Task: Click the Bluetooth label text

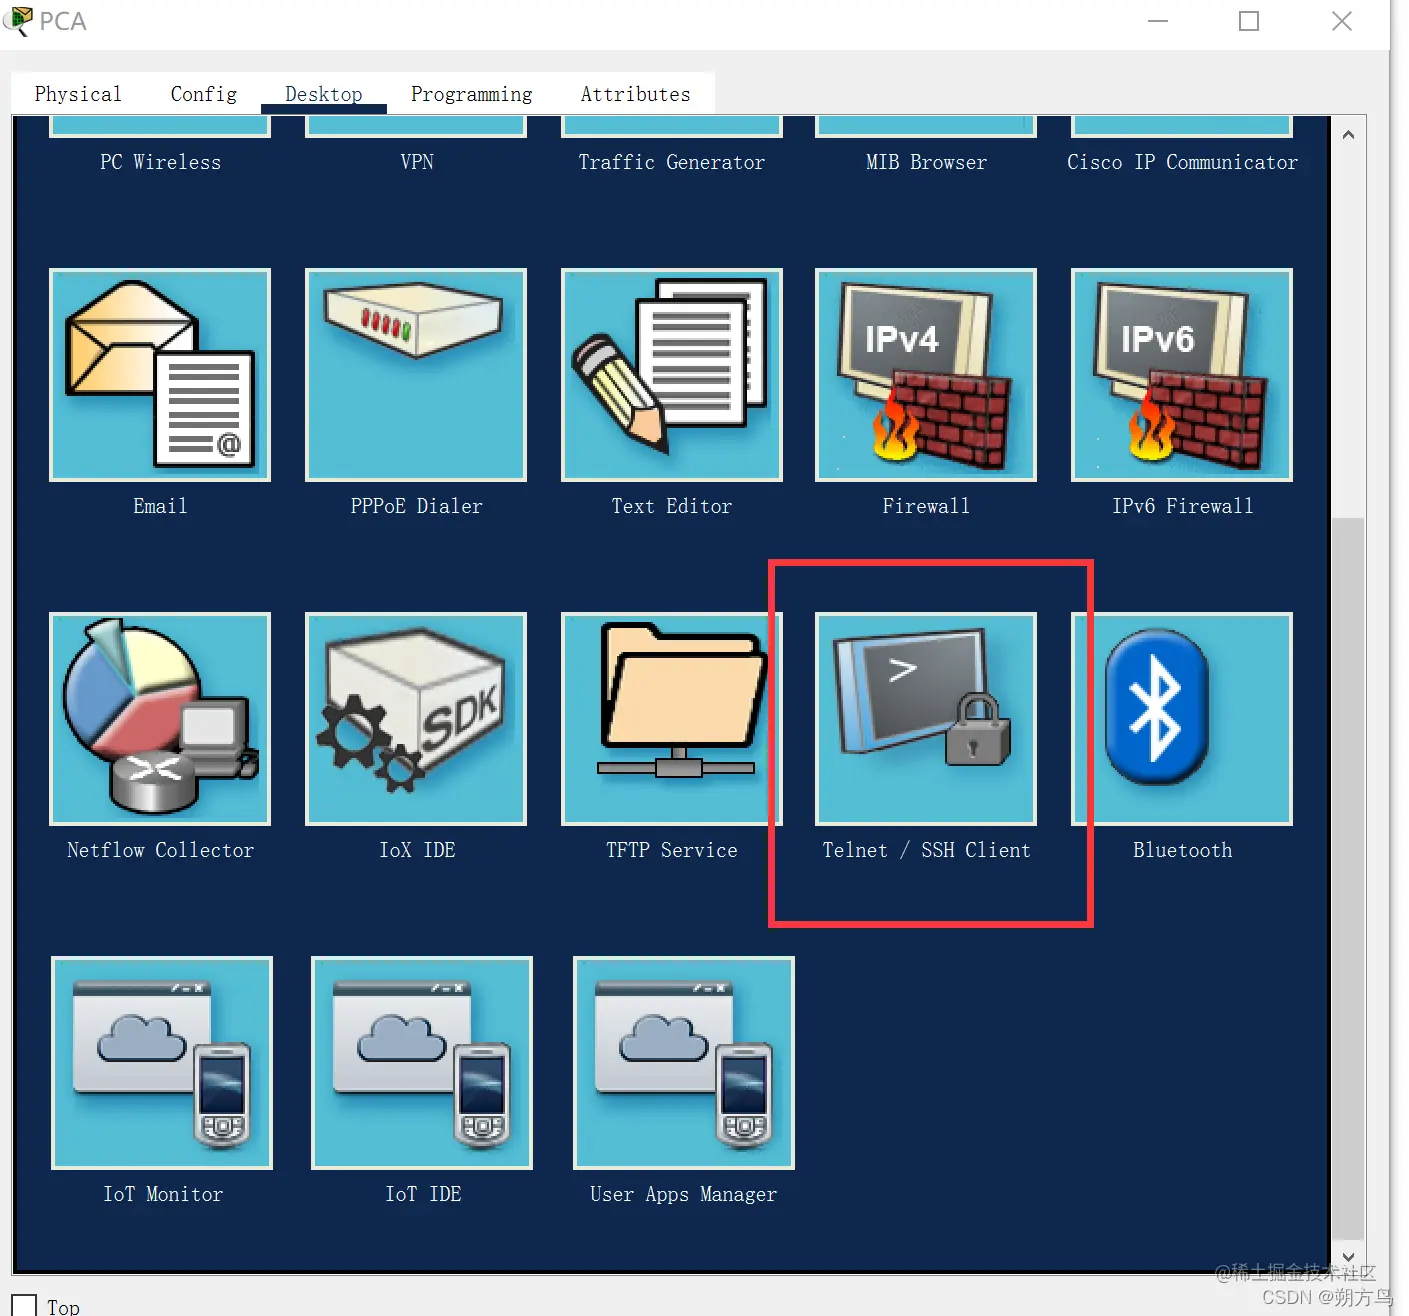Action: [x=1182, y=850]
